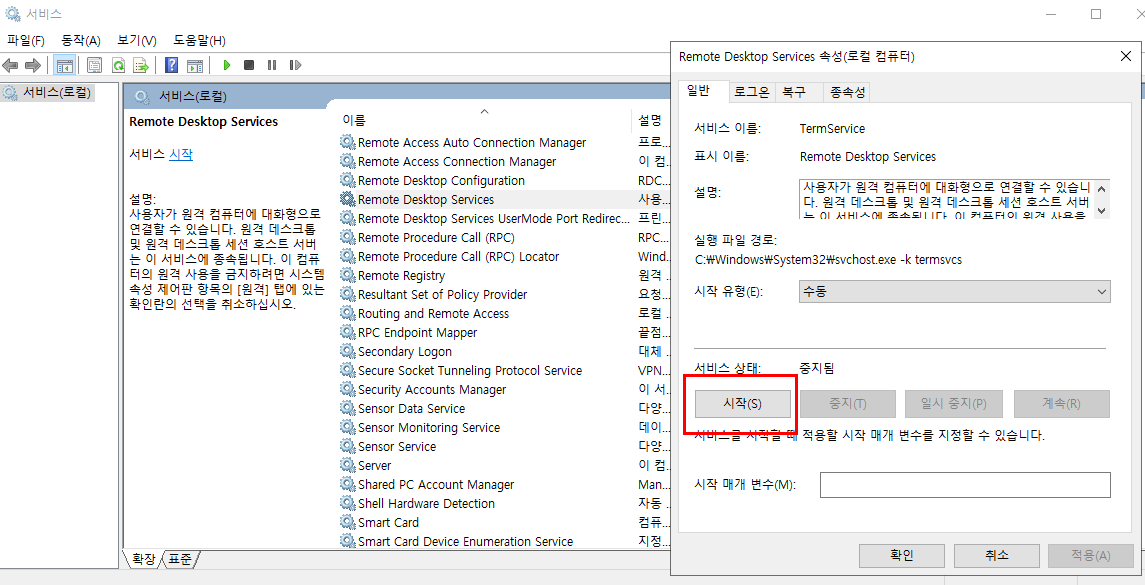Screen dimensions: 1145x585
Task: Click the 시작(S) button to start service
Action: click(742, 403)
